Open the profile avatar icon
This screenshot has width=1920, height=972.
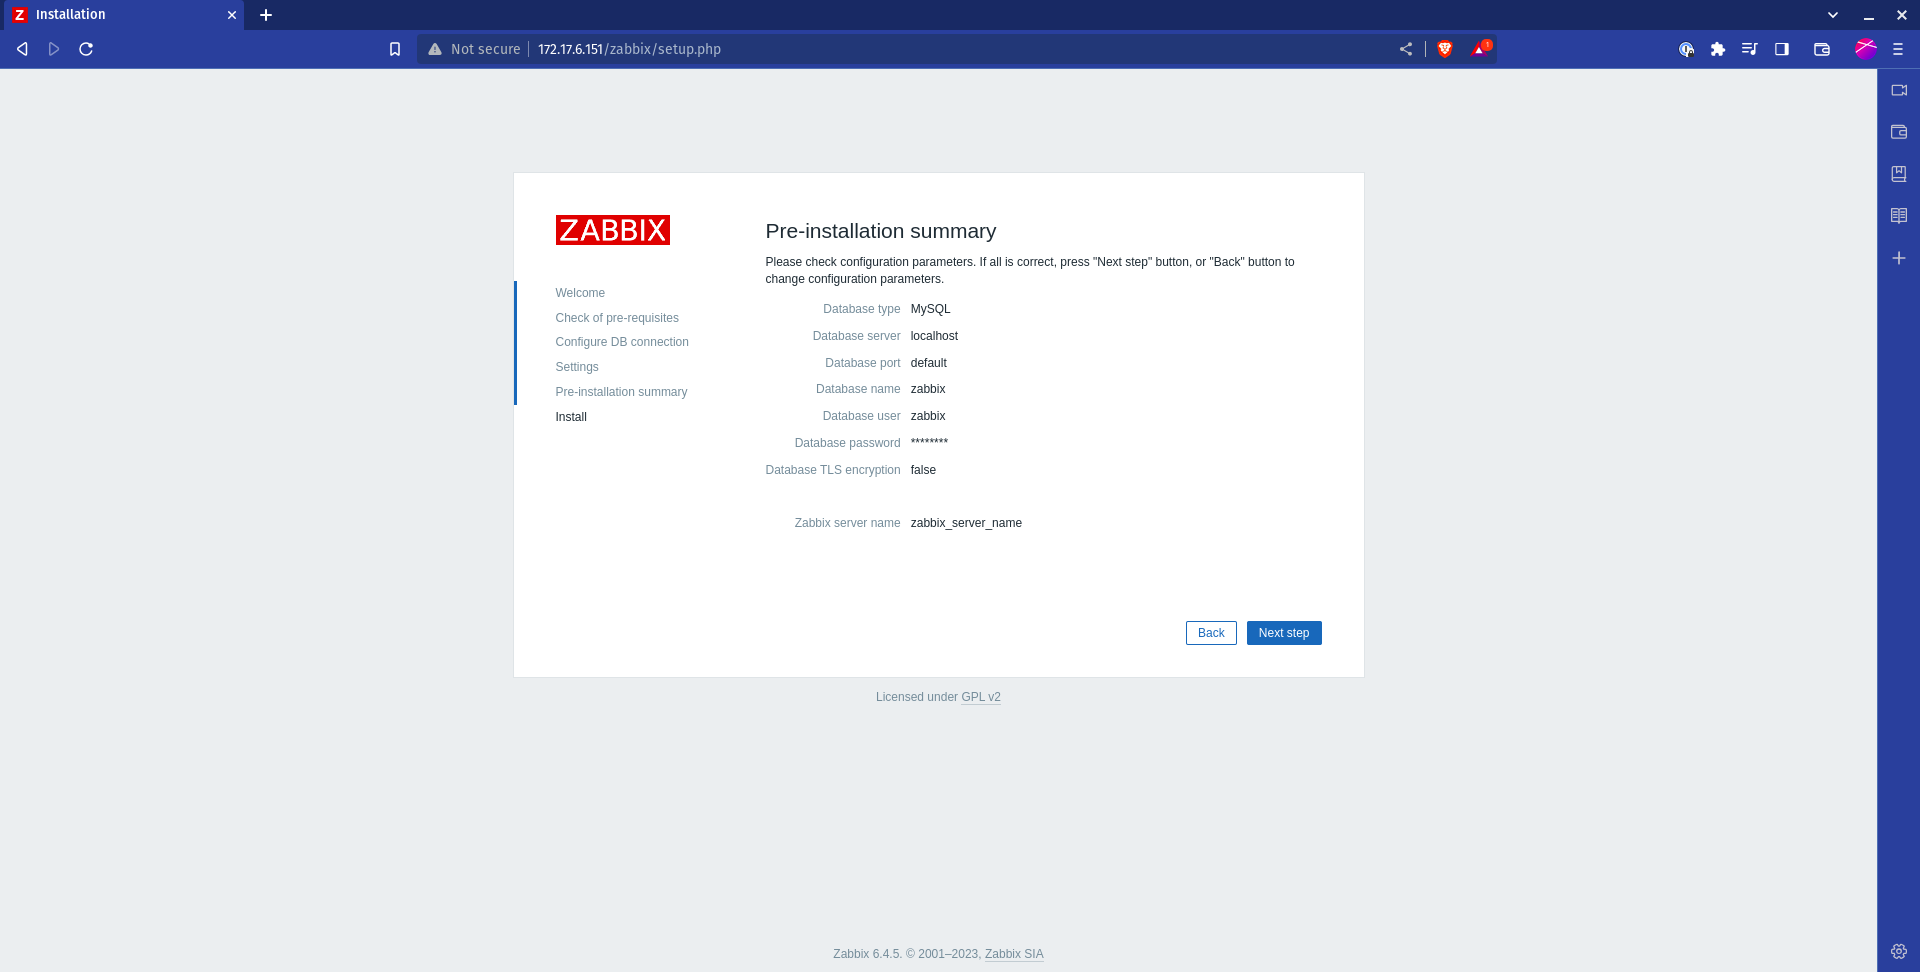coord(1865,49)
